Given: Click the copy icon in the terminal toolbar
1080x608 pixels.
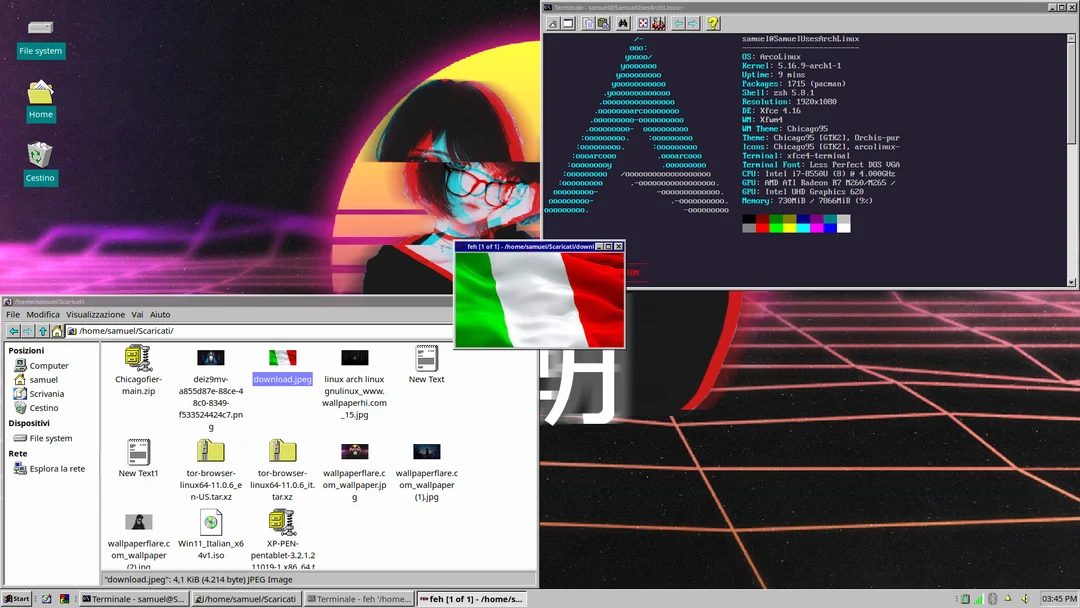Looking at the screenshot, I should [589, 23].
